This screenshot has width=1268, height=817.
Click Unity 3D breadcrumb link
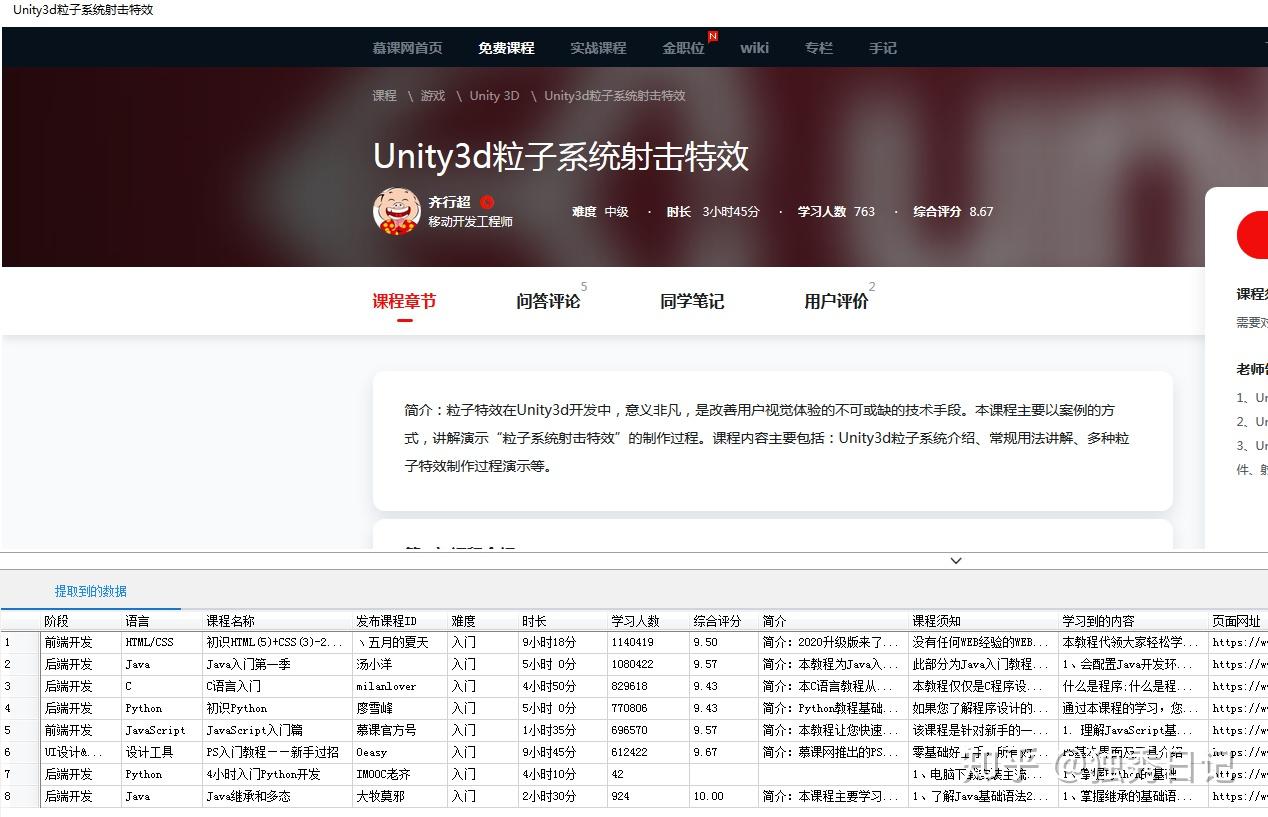(494, 96)
